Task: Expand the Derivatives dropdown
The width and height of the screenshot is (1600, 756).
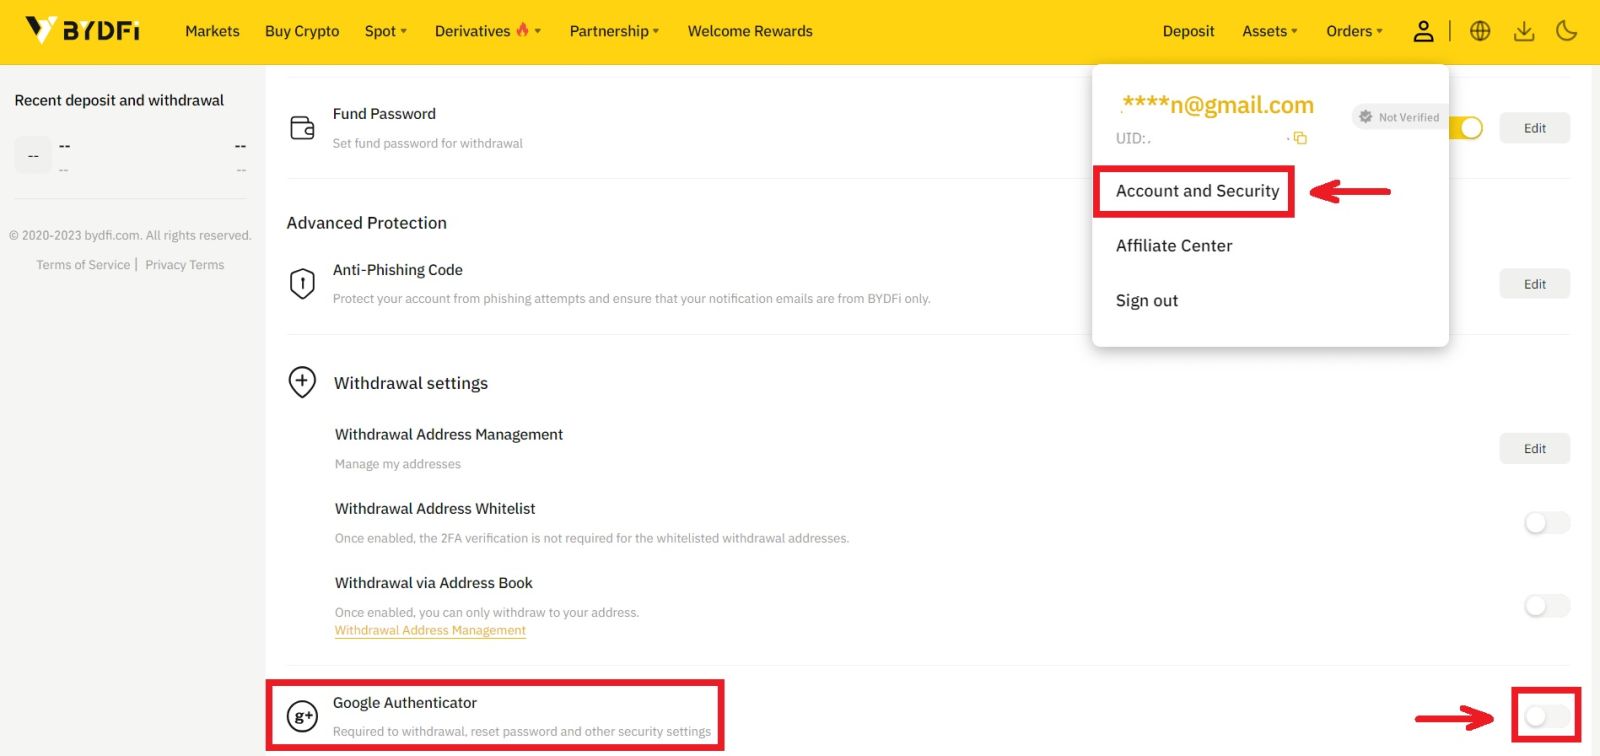Action: pyautogui.click(x=487, y=31)
